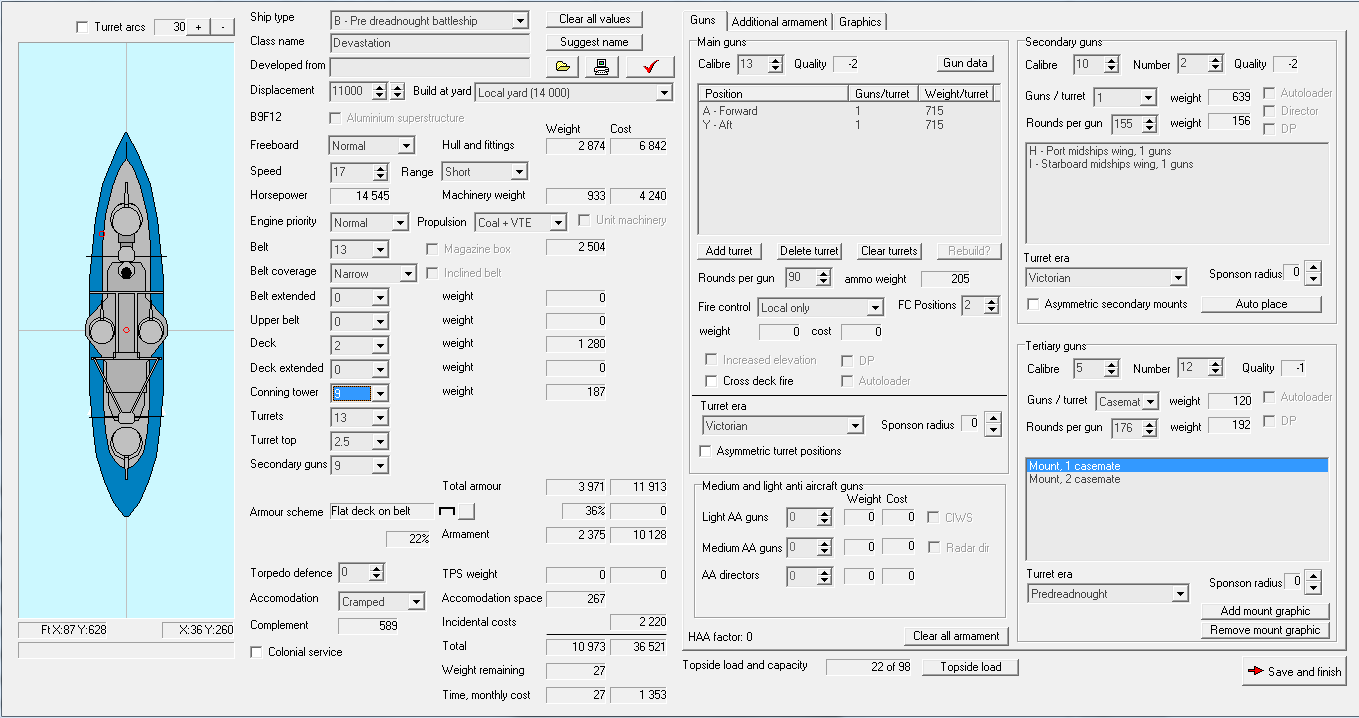Open the Ship type dropdown
The image size is (1359, 718).
click(519, 21)
